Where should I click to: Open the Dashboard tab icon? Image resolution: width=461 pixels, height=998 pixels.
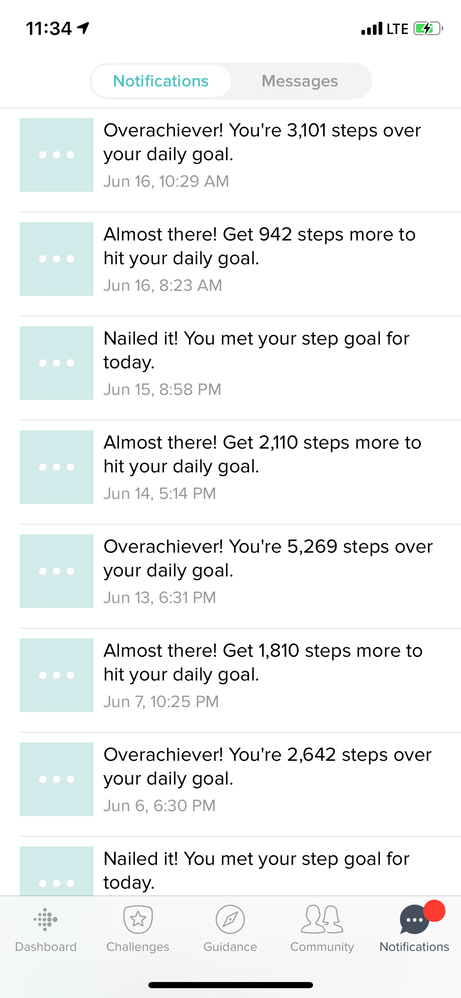[45, 919]
